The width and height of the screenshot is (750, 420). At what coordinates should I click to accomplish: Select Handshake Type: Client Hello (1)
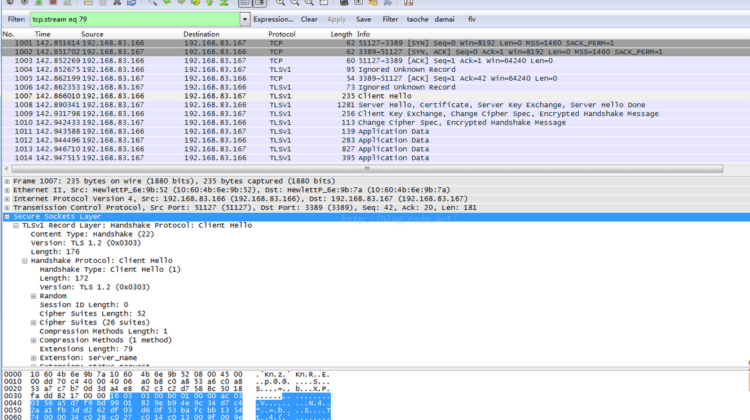click(x=110, y=270)
